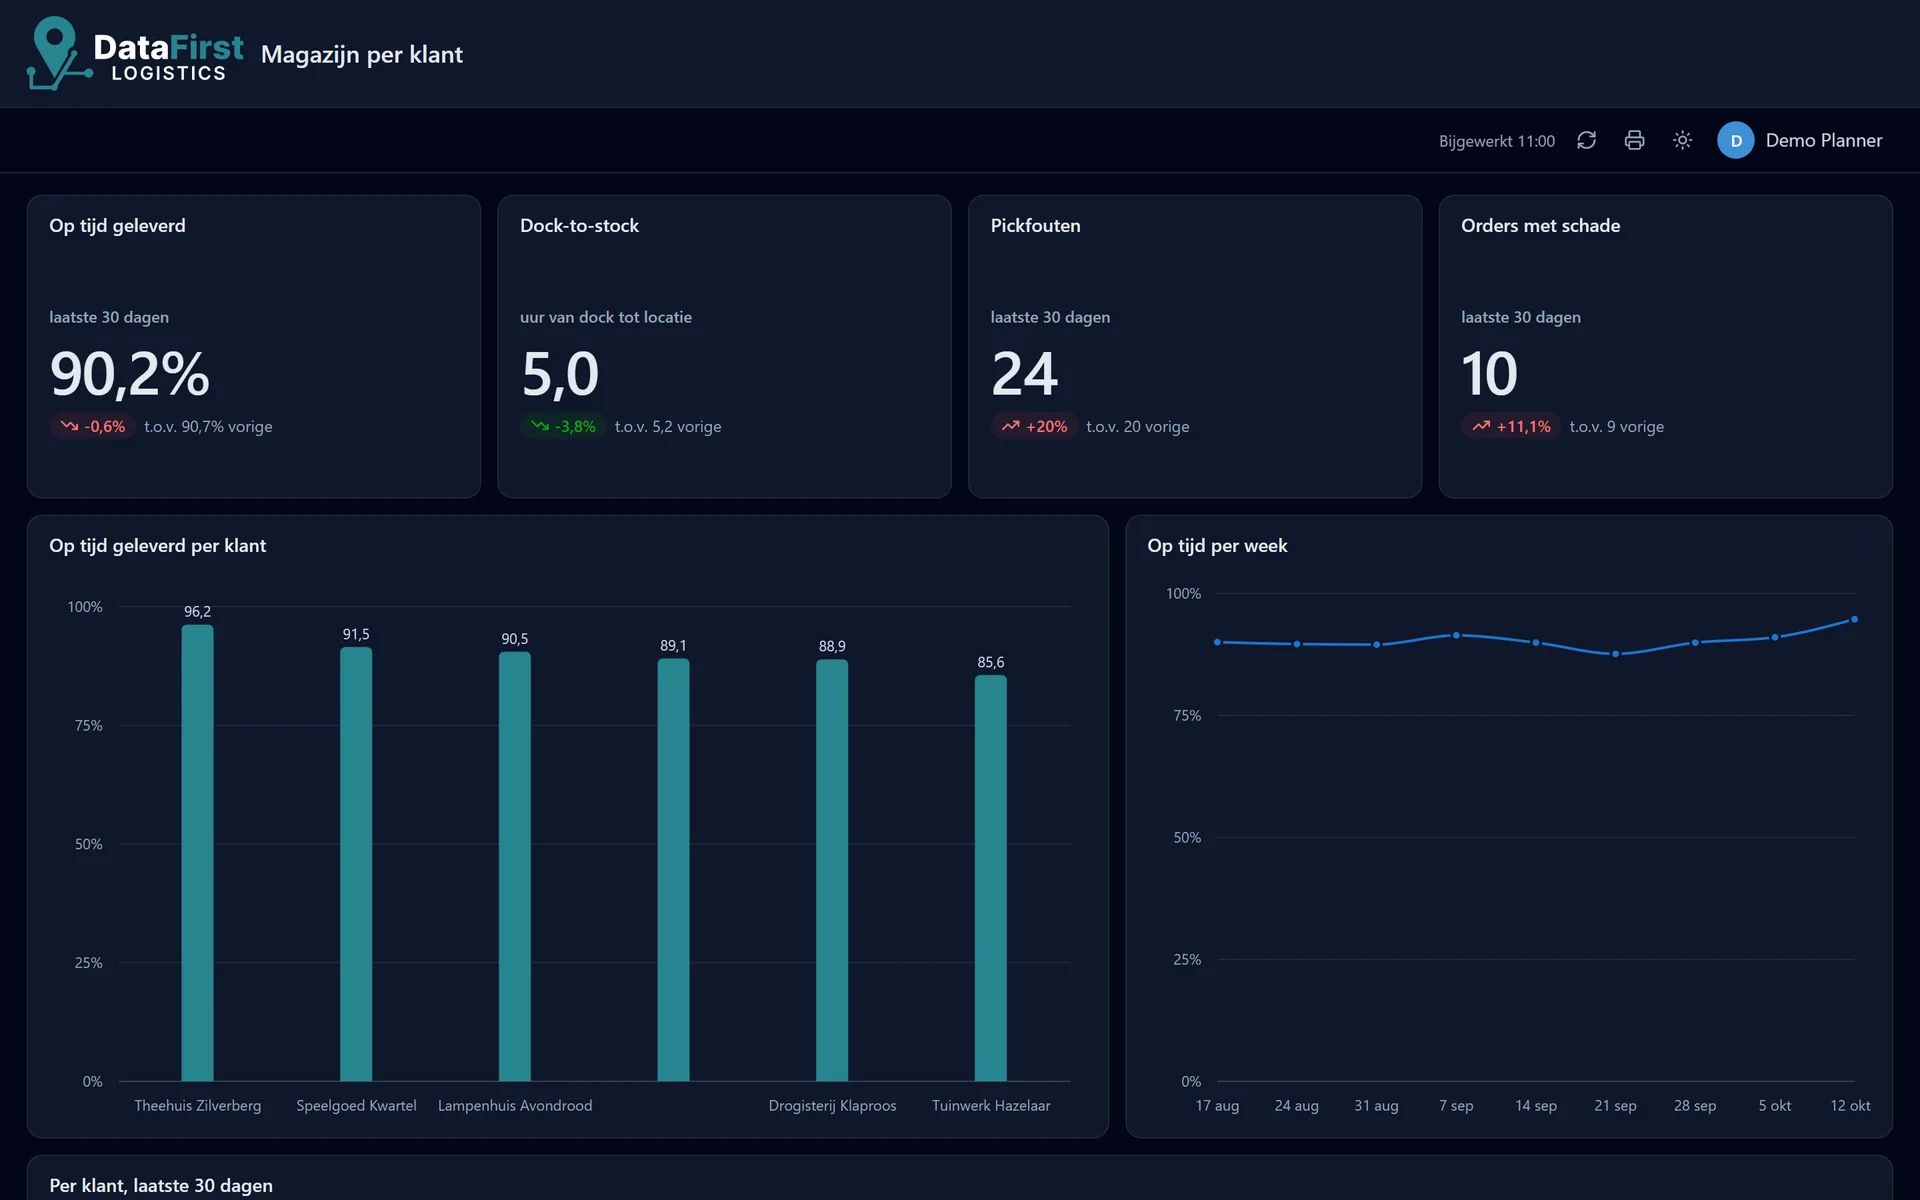The height and width of the screenshot is (1200, 1920).
Task: Click the '5 okt' axis label
Action: [x=1774, y=1105]
